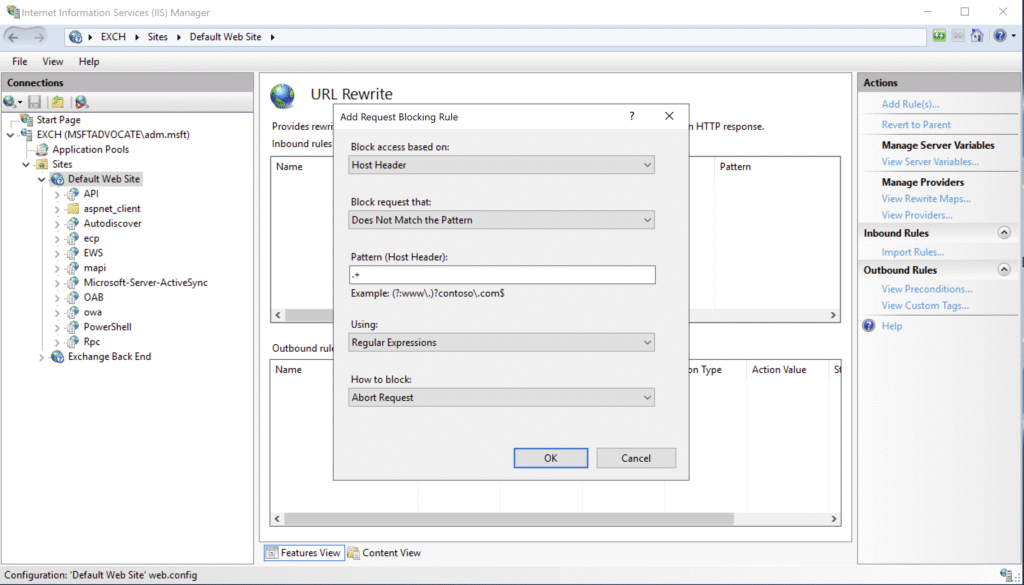
Task: Click the Pattern (Host Header) text field
Action: [502, 275]
